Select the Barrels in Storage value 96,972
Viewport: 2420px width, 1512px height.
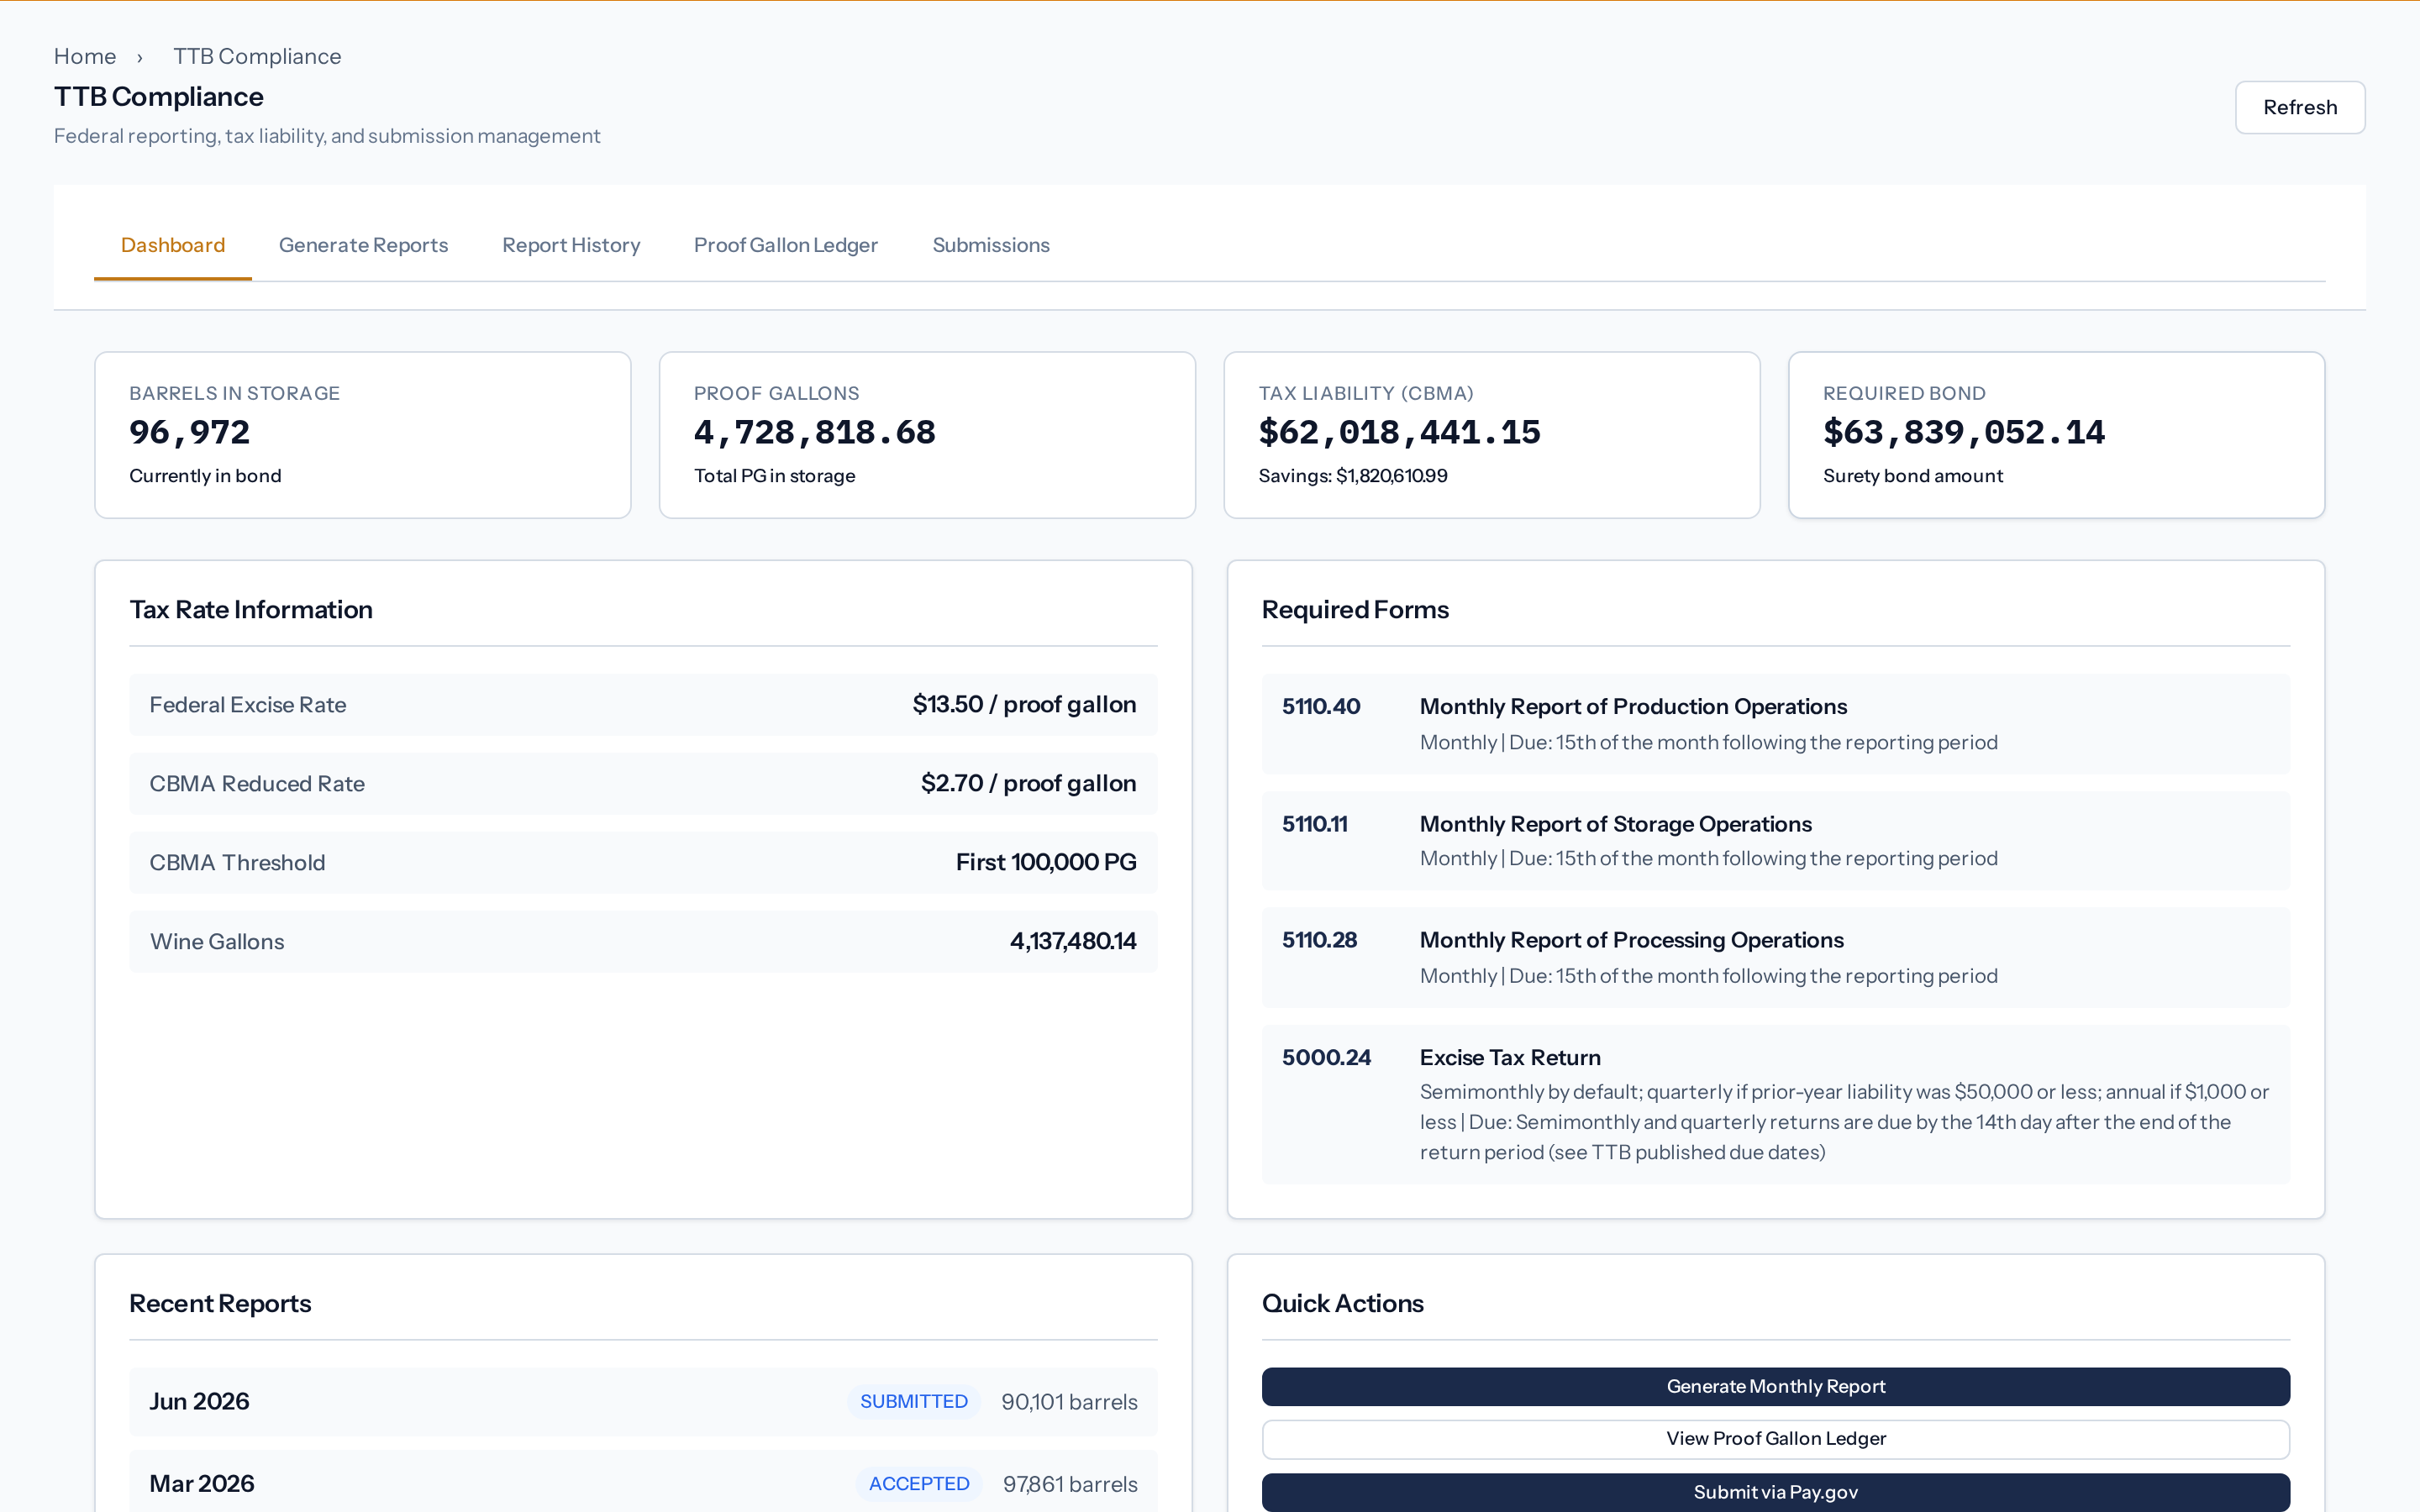coord(190,432)
